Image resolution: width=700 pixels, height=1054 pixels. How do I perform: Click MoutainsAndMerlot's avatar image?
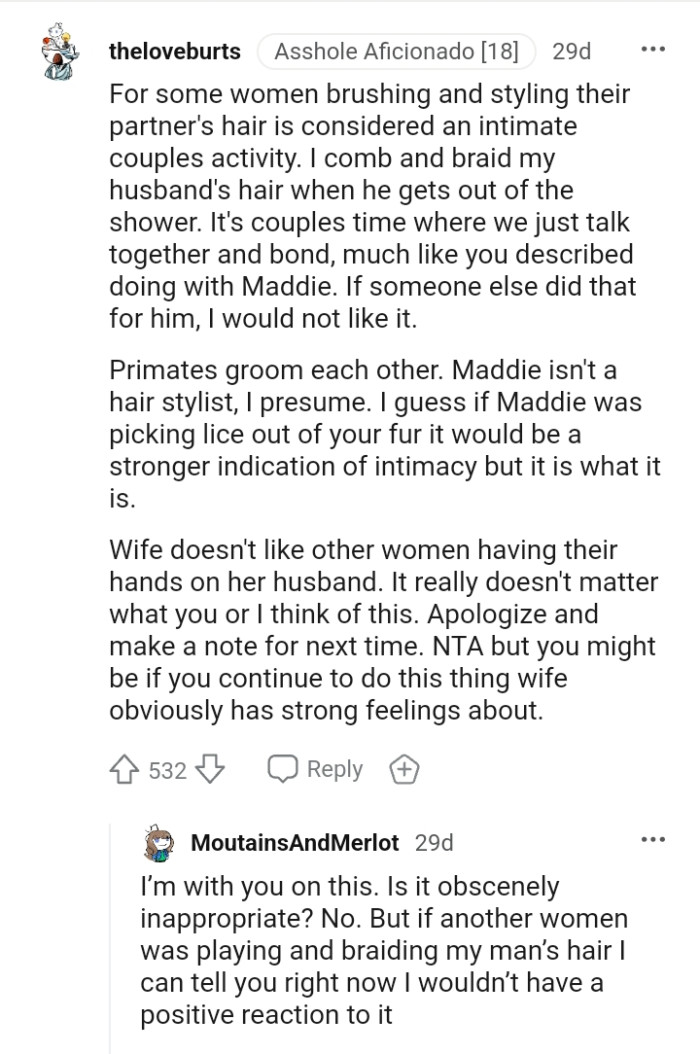click(x=155, y=842)
